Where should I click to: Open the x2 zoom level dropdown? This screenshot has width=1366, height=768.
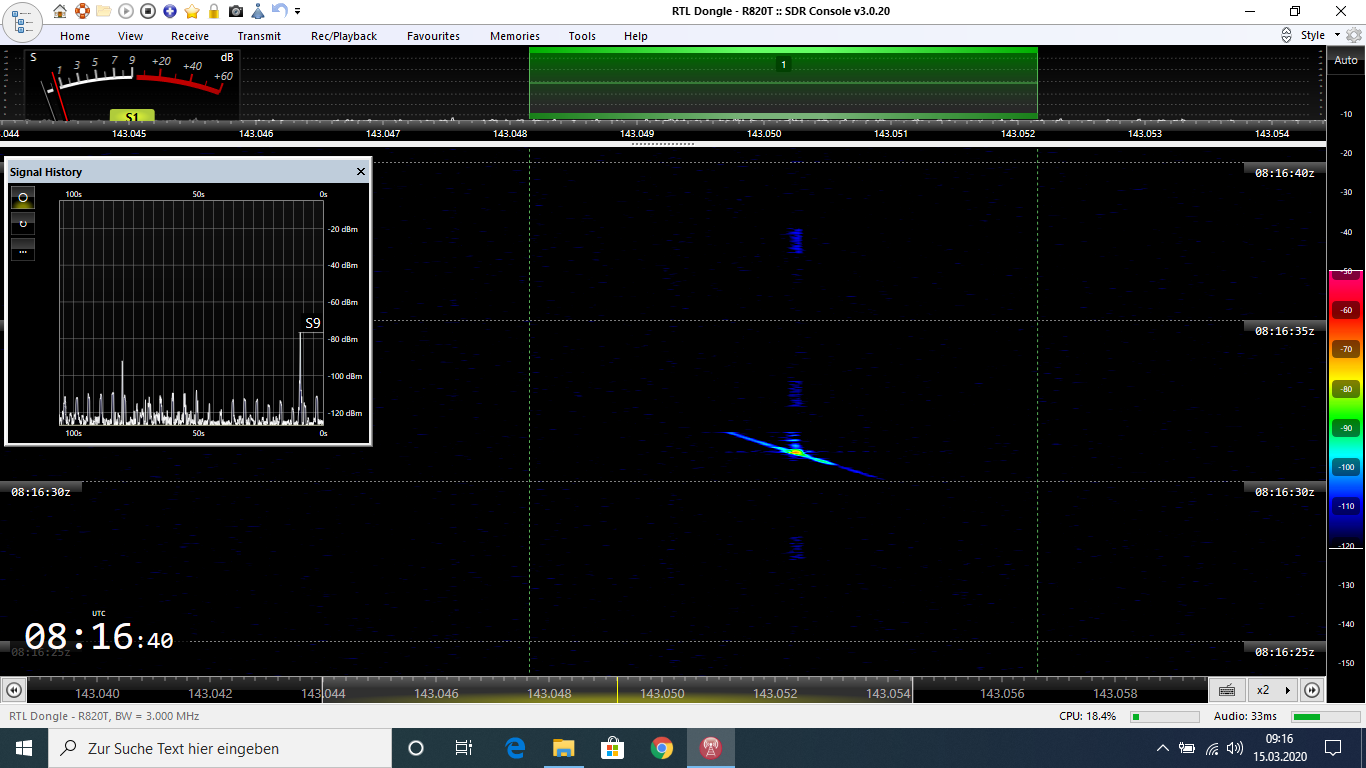pos(1272,690)
